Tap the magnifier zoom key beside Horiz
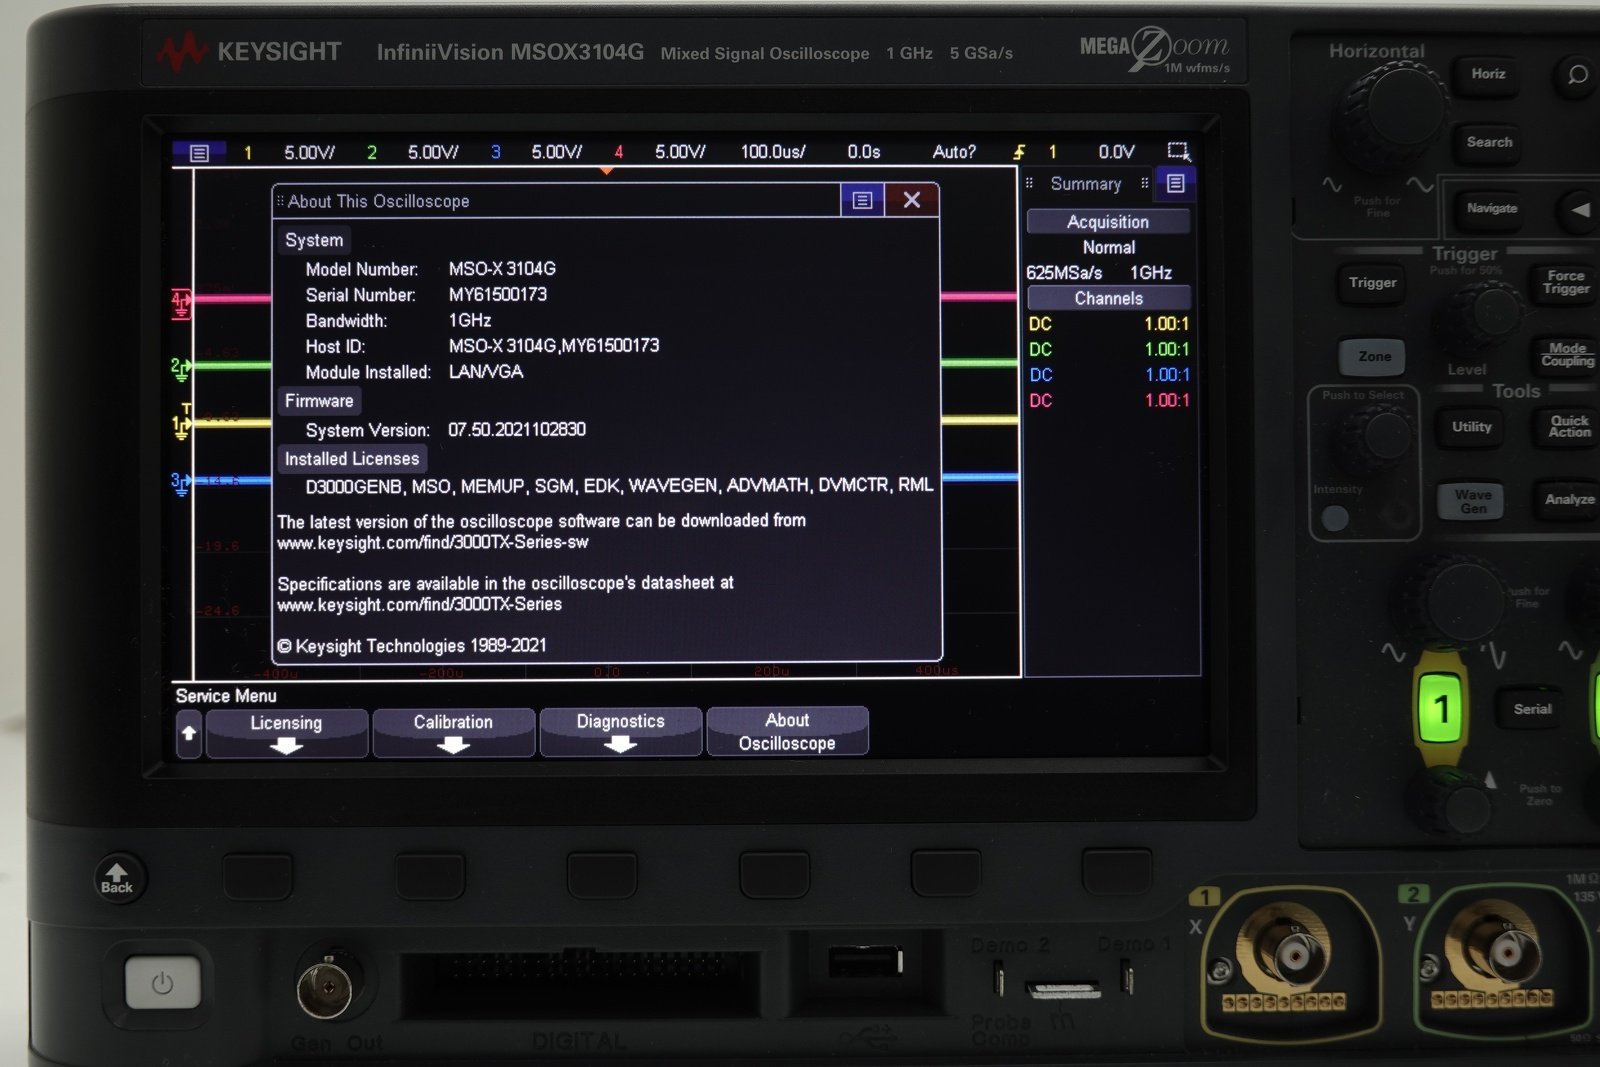The image size is (1600, 1067). coord(1577,75)
